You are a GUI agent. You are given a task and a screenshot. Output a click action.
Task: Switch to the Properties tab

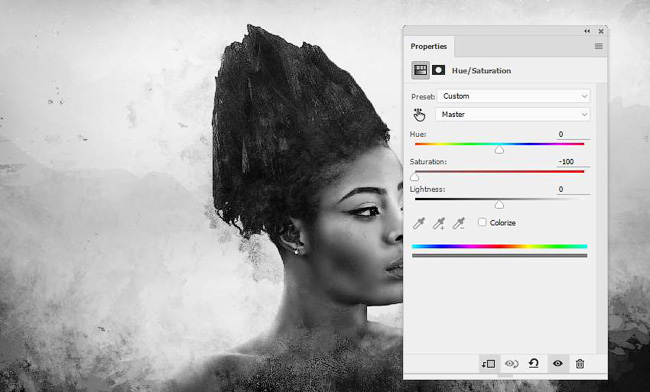click(429, 46)
